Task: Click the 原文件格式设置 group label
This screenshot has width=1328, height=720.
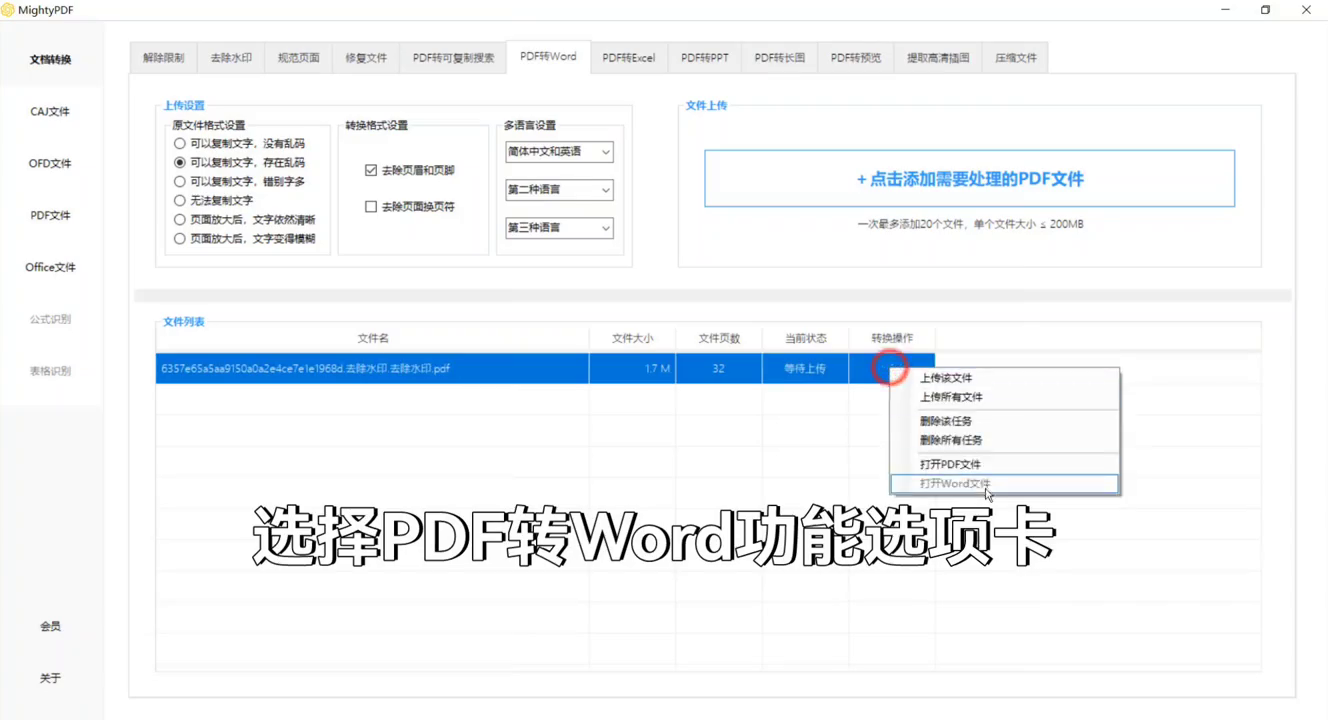Action: pos(208,126)
